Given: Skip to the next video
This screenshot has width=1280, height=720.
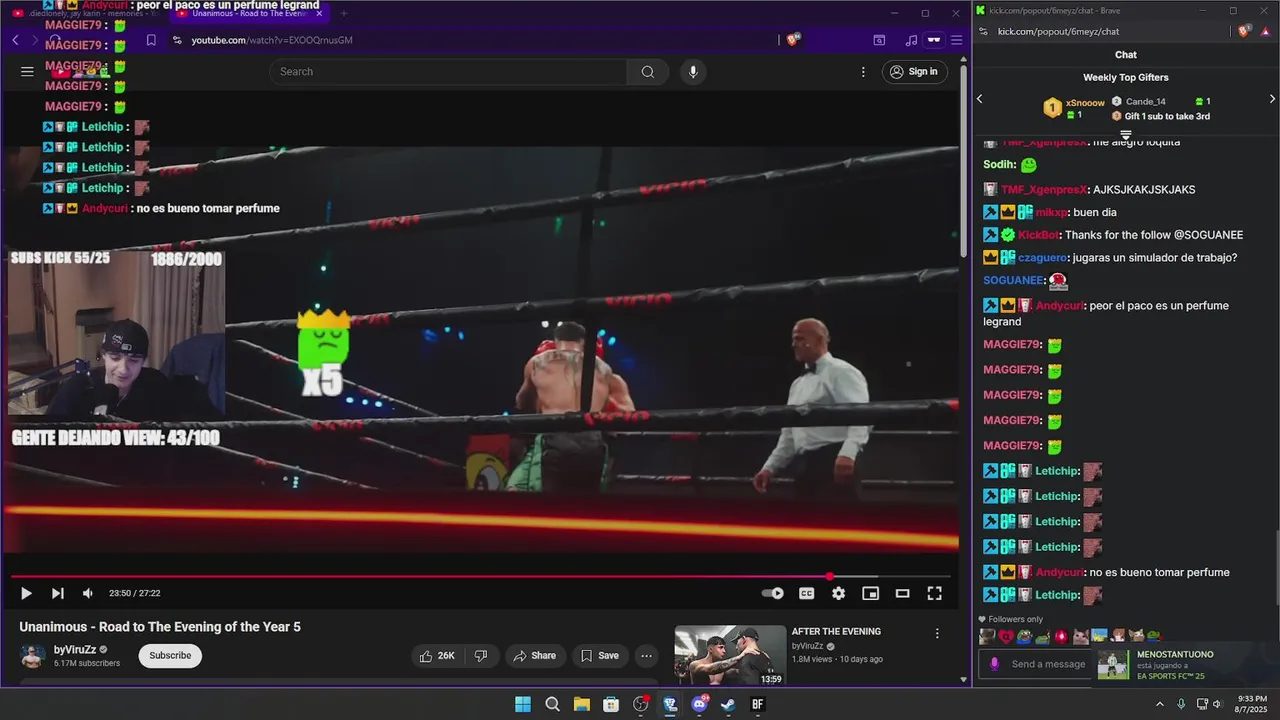Looking at the screenshot, I should (x=57, y=593).
